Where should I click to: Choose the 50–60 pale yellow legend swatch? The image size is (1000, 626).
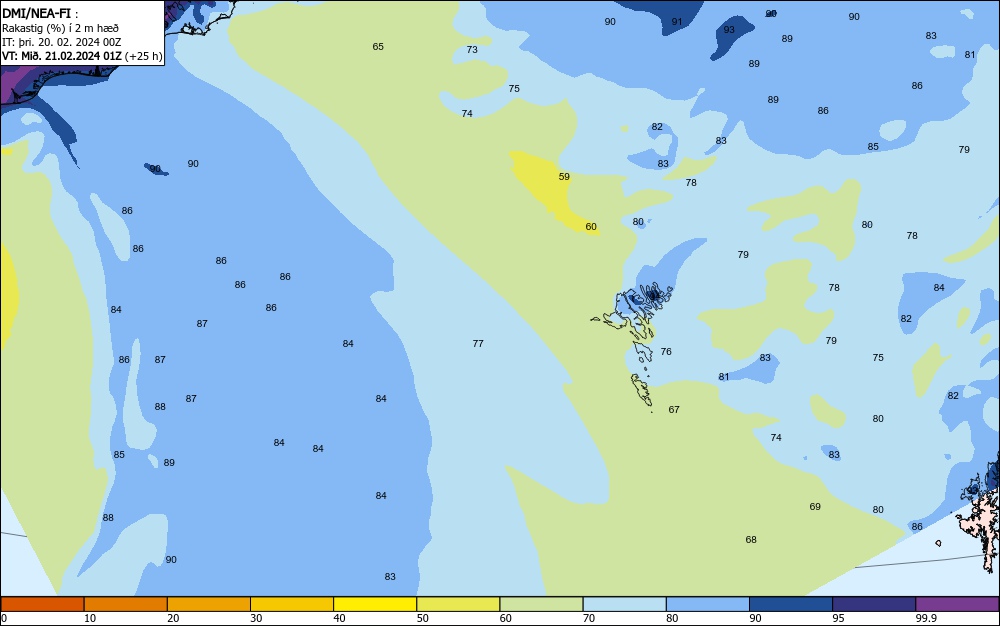click(458, 604)
